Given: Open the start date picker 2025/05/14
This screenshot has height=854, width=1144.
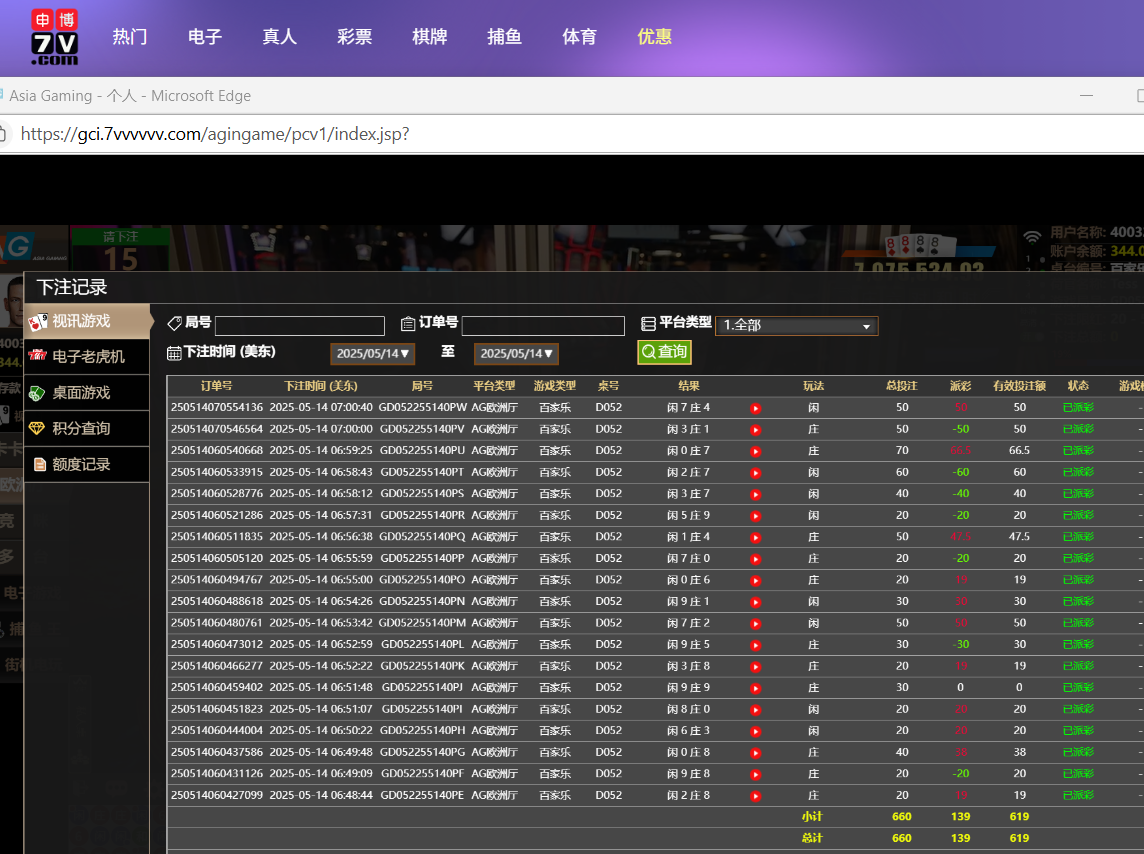Looking at the screenshot, I should (x=372, y=354).
